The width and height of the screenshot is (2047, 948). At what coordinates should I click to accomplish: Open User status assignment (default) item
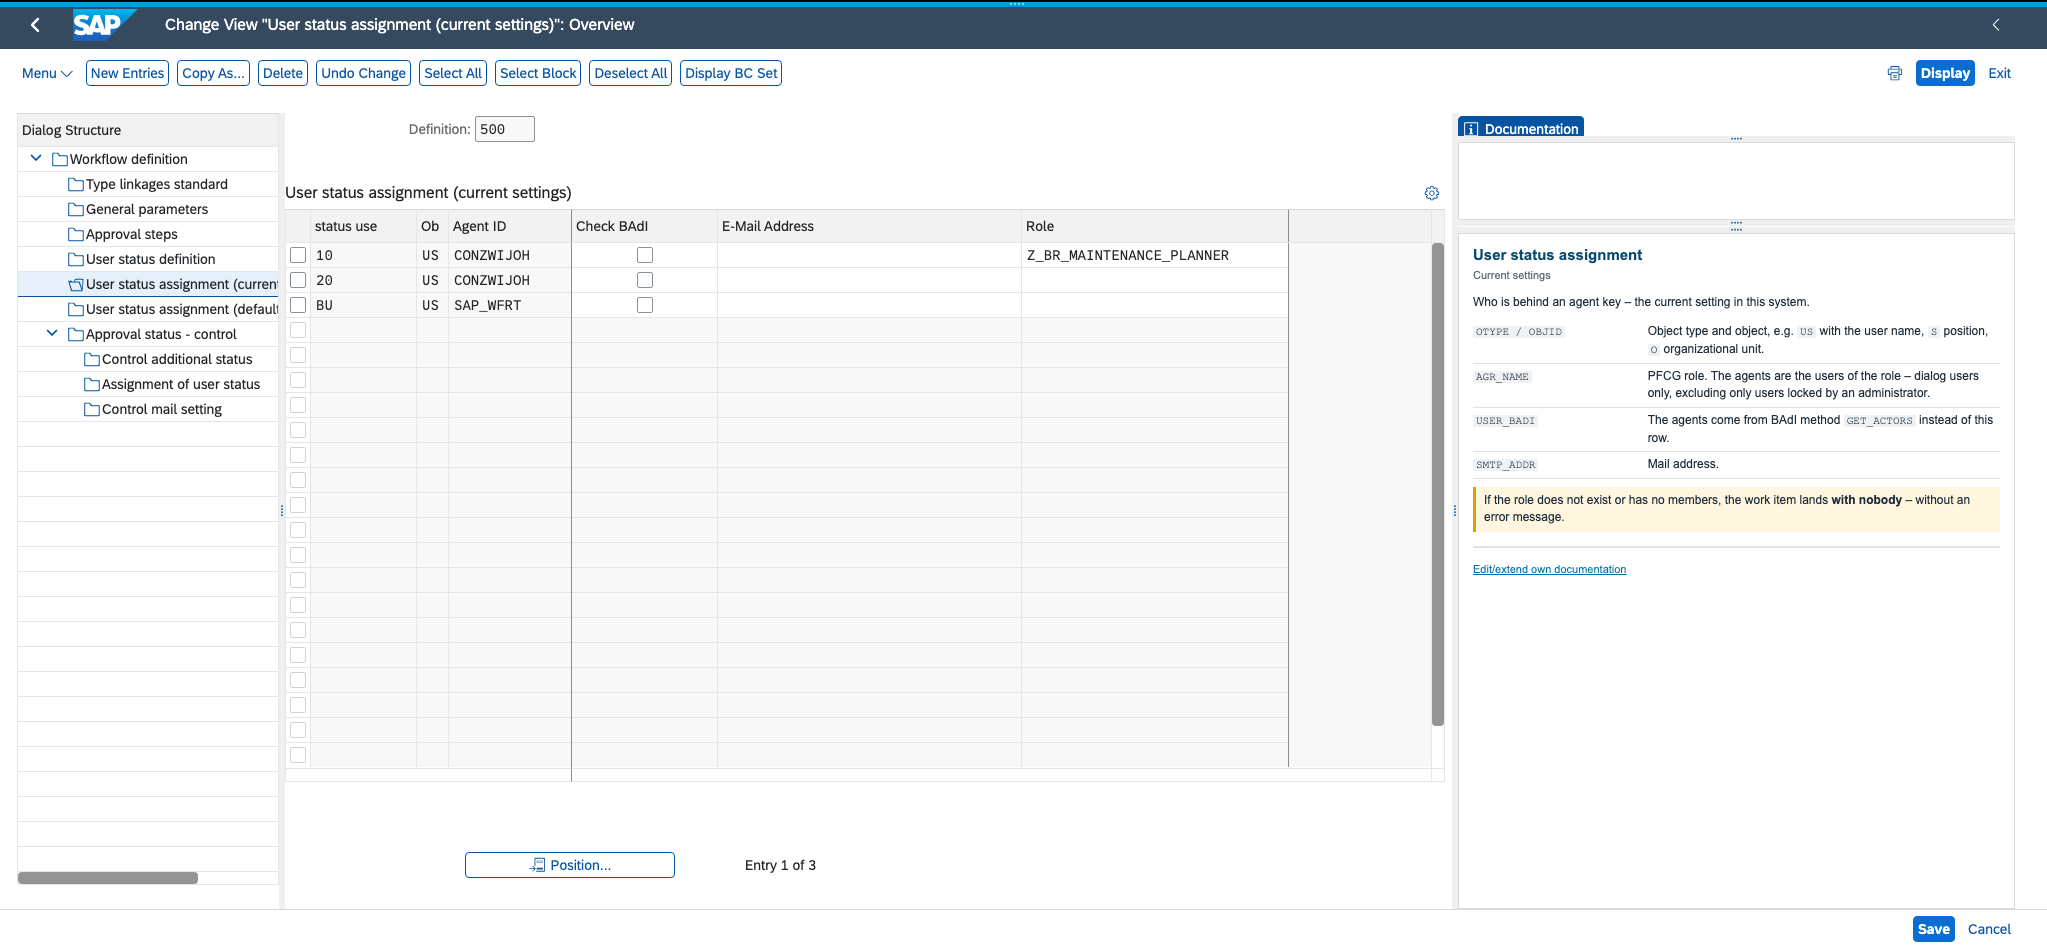pyautogui.click(x=182, y=309)
